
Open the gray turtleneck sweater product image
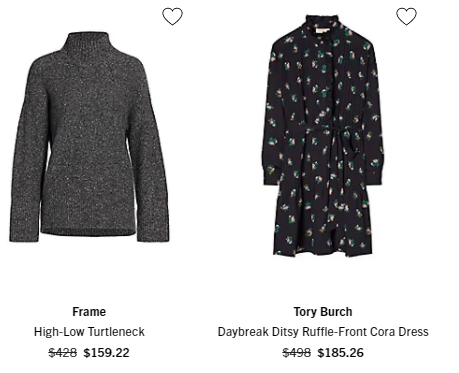tap(89, 137)
